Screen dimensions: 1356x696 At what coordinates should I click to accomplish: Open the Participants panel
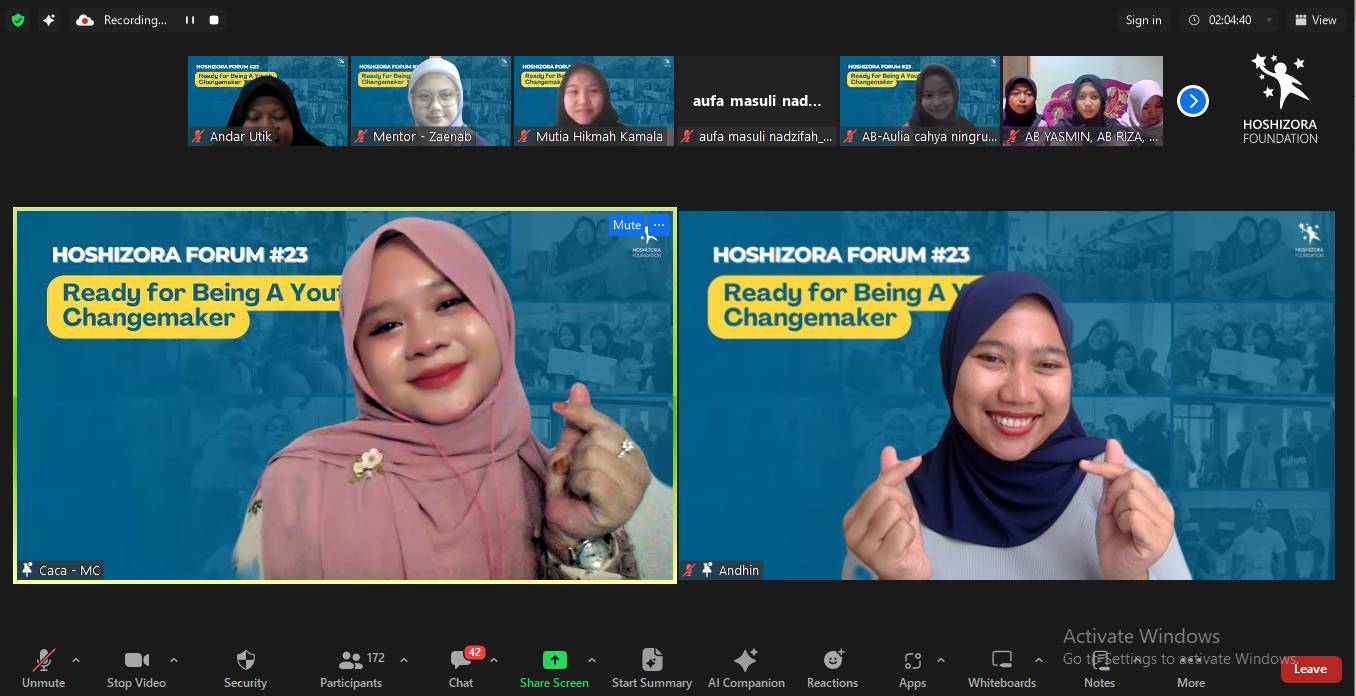351,668
